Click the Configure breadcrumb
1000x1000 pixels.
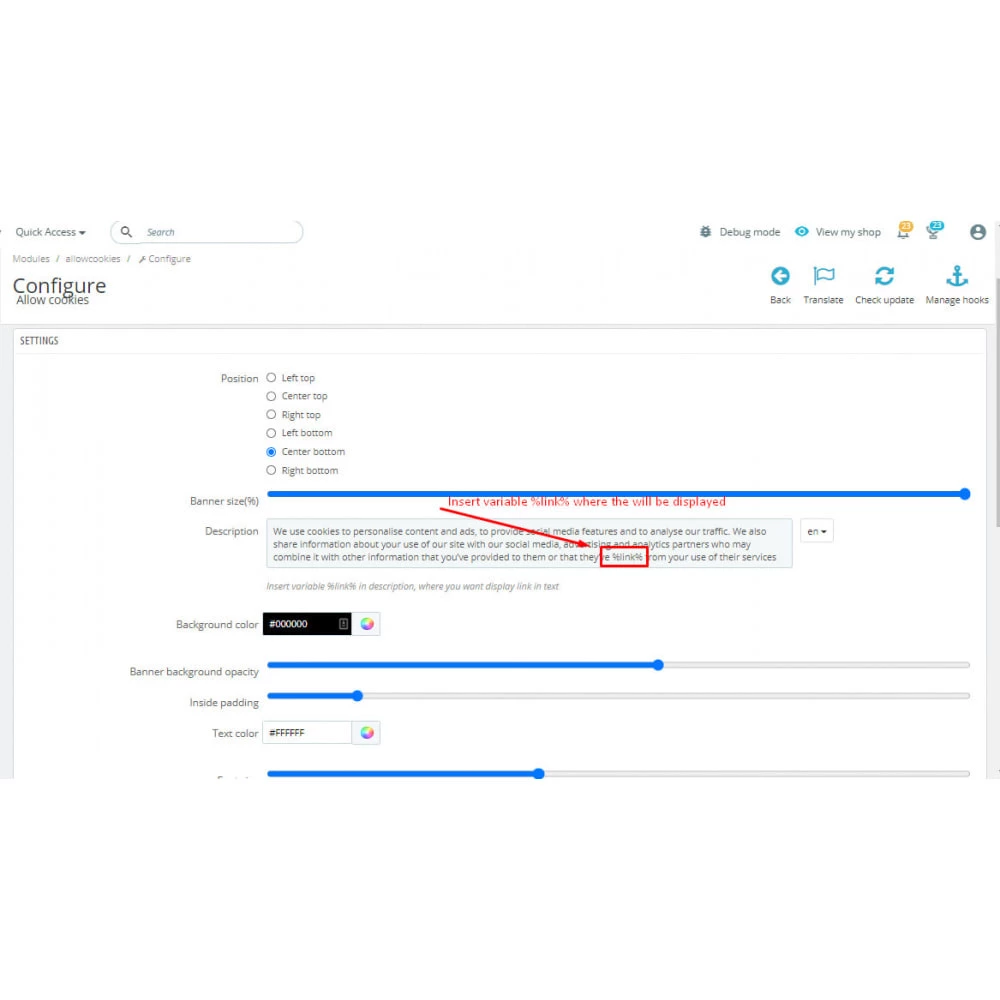[165, 259]
